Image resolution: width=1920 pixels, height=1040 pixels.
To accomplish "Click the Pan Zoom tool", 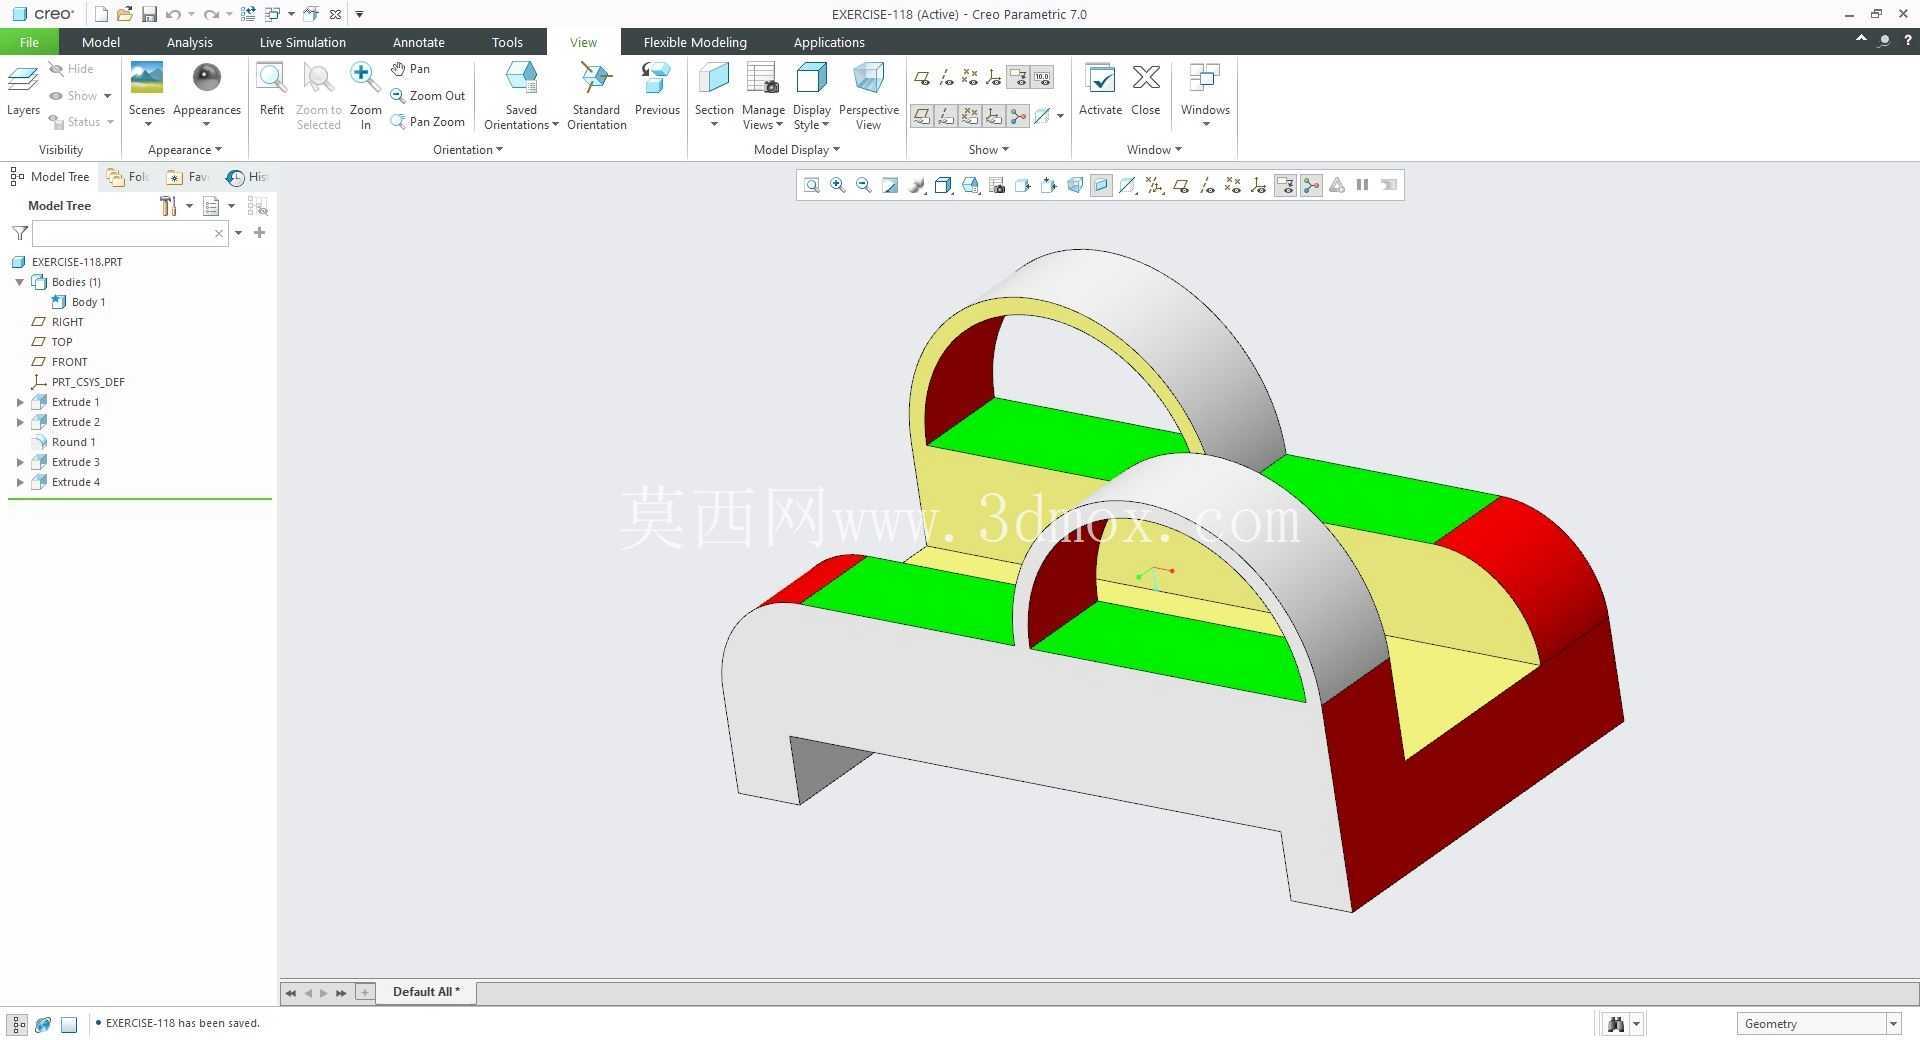I will 428,122.
